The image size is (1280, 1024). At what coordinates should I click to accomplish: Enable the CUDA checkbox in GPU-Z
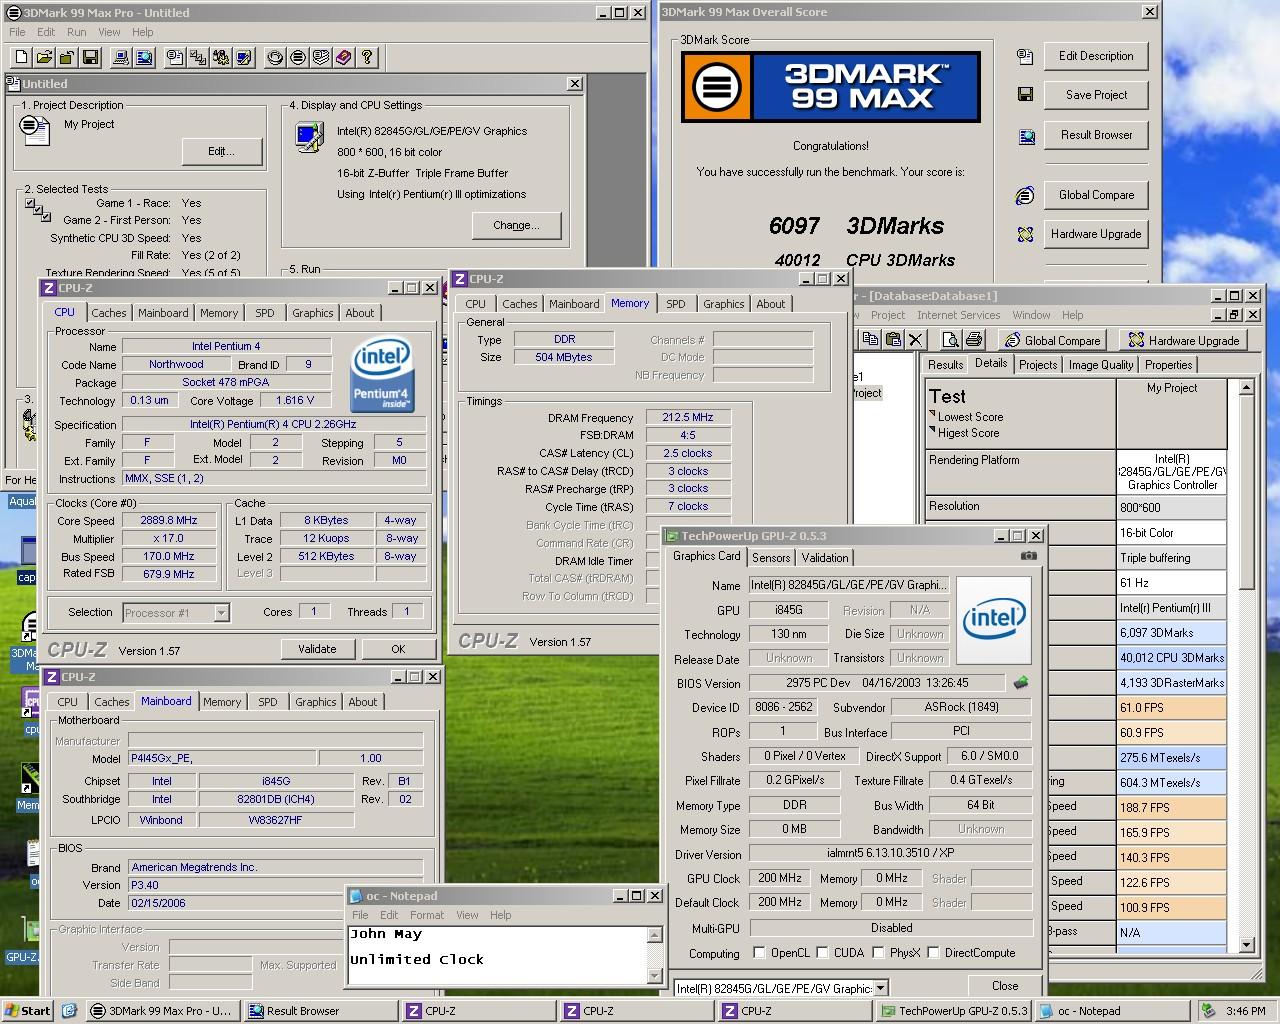click(822, 953)
